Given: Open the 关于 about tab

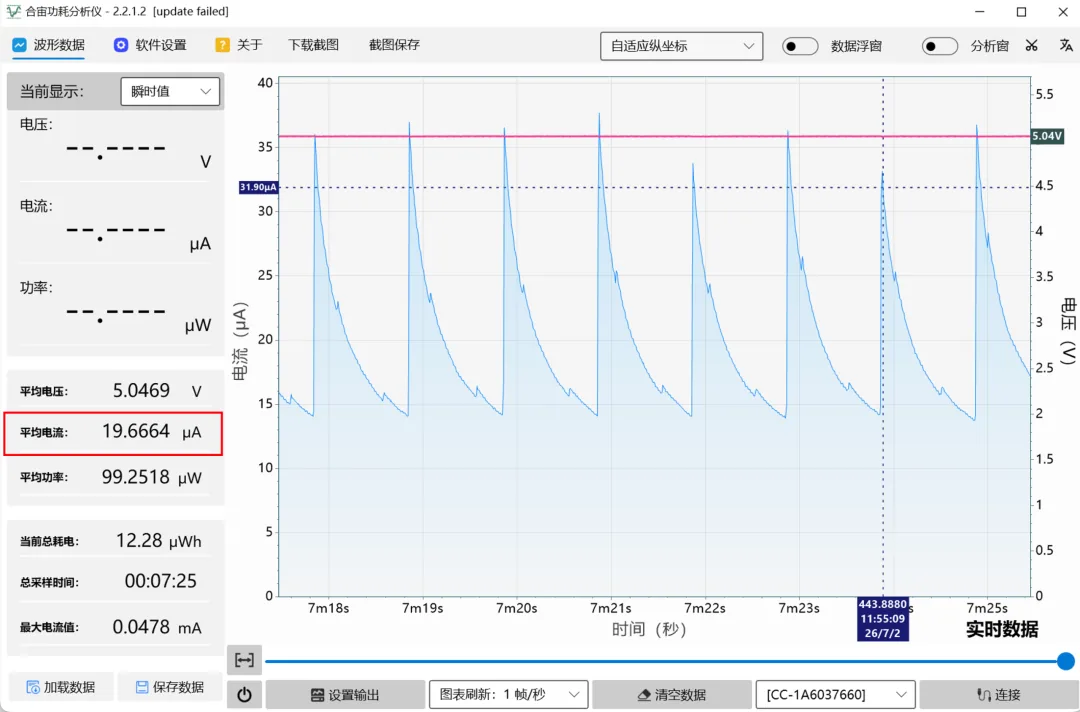Looking at the screenshot, I should pos(238,45).
